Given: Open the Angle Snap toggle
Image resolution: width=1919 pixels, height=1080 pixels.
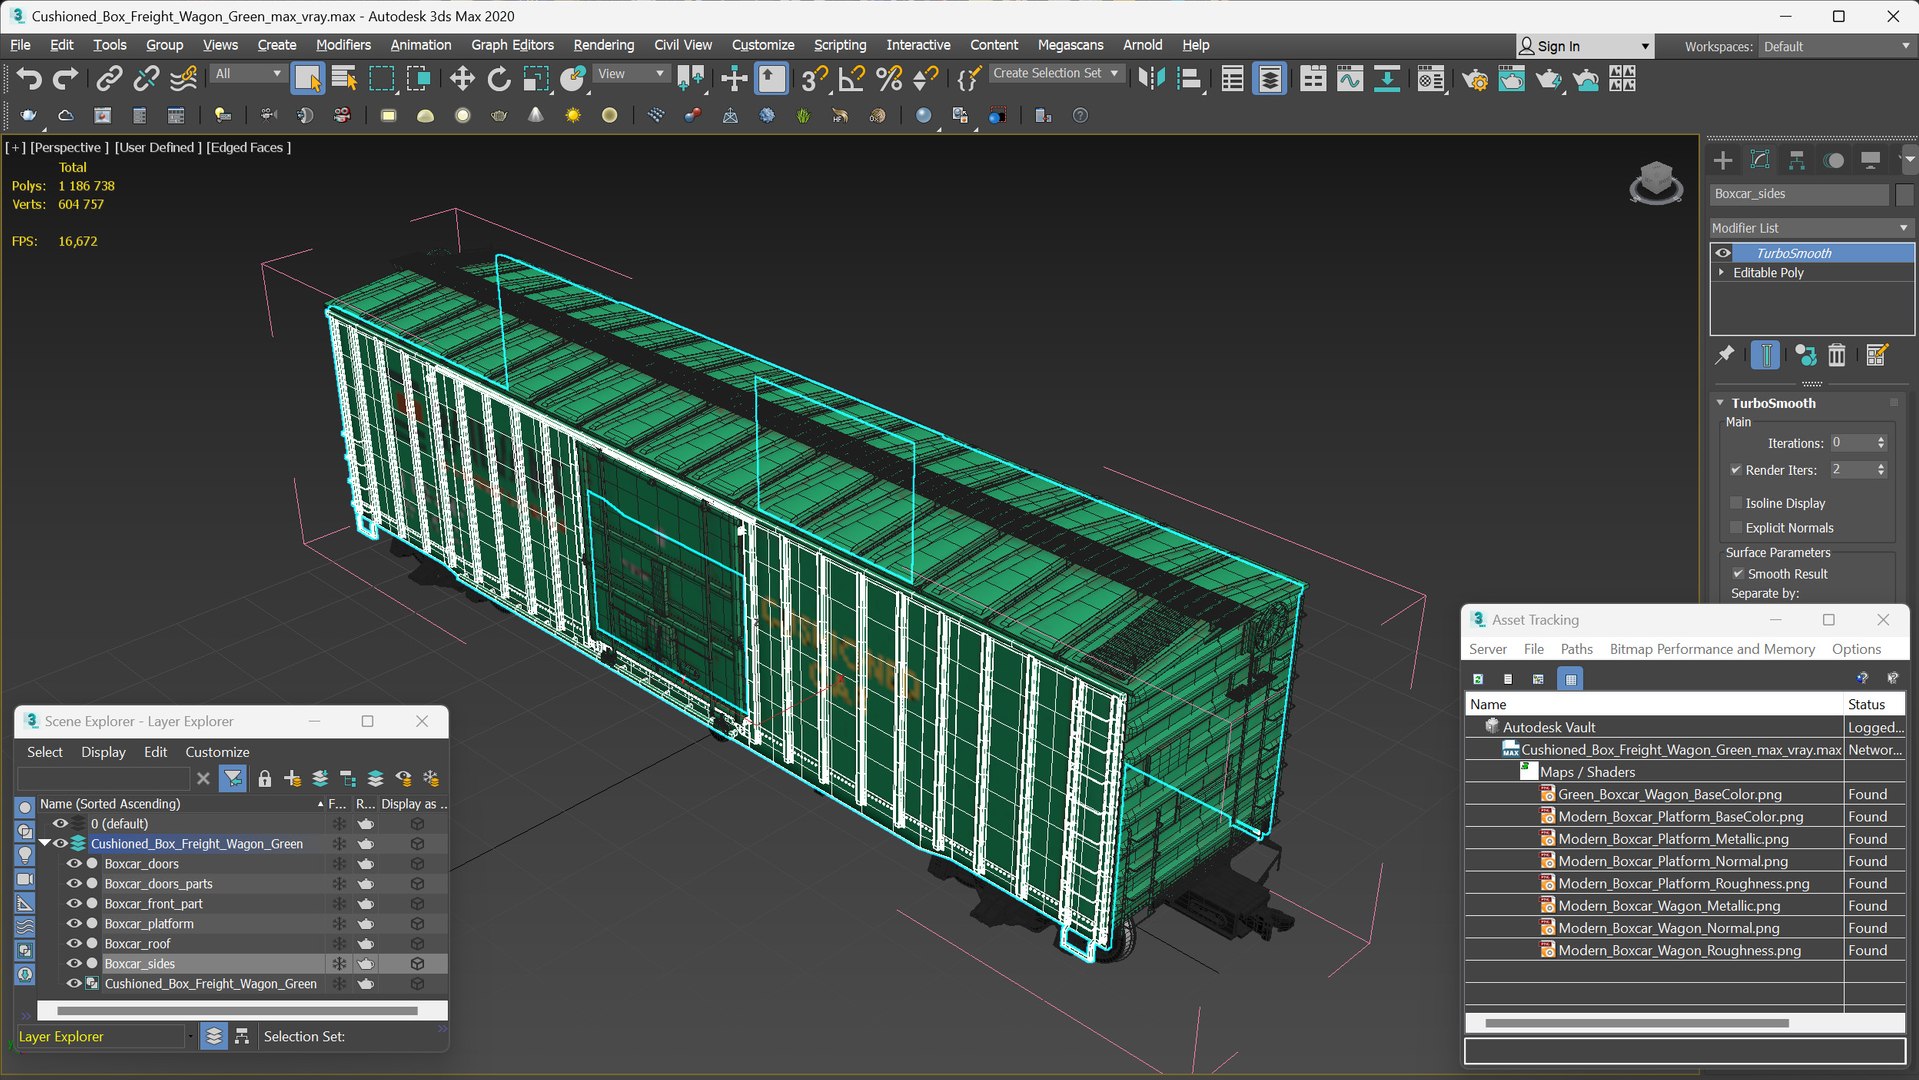Looking at the screenshot, I should click(852, 79).
